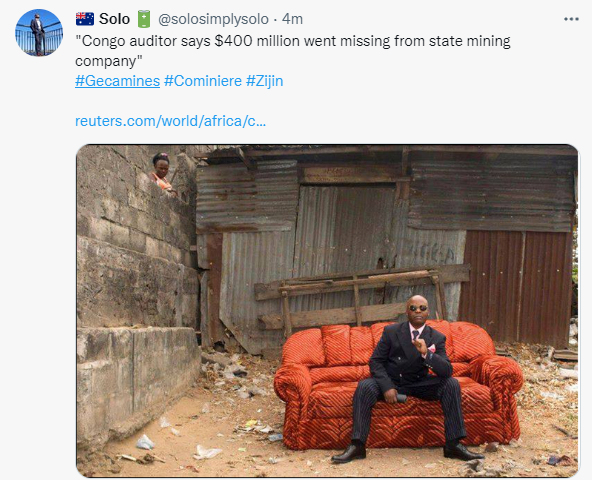Open the #Zijin hashtag
592x480 pixels.
click(x=264, y=81)
